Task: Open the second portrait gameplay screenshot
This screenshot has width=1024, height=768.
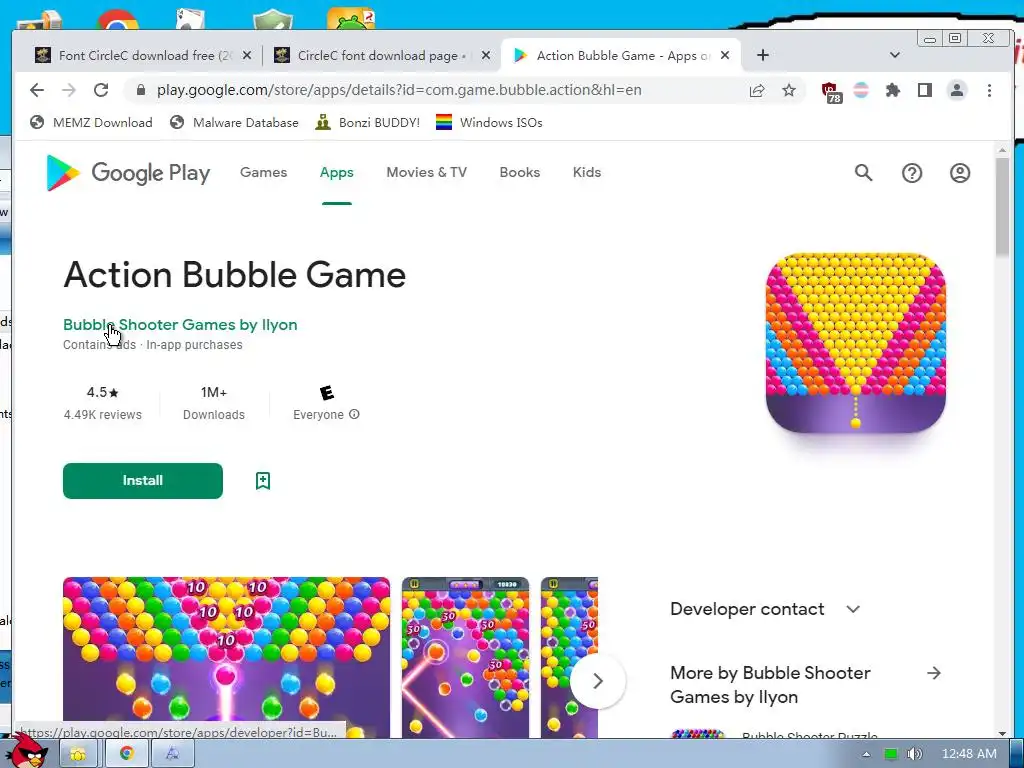Action: pos(465,657)
